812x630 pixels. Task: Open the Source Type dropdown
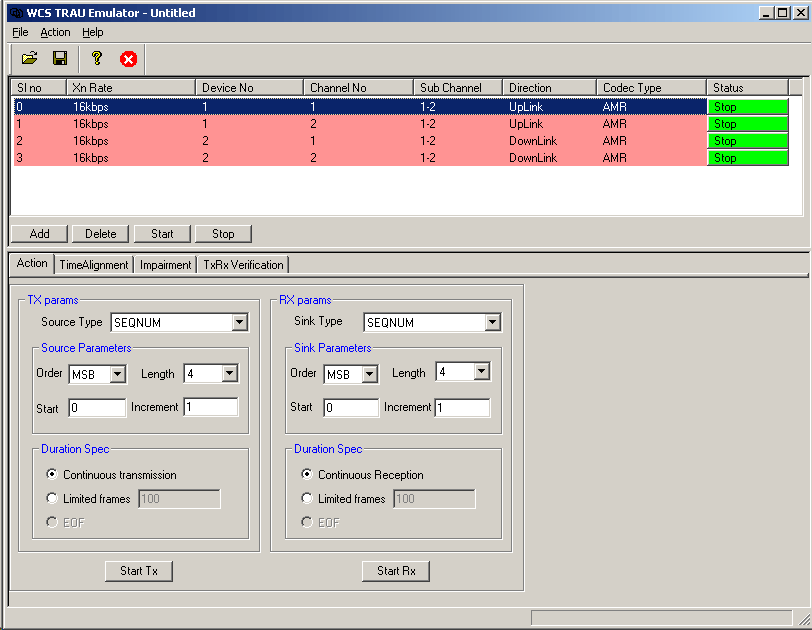(x=239, y=323)
